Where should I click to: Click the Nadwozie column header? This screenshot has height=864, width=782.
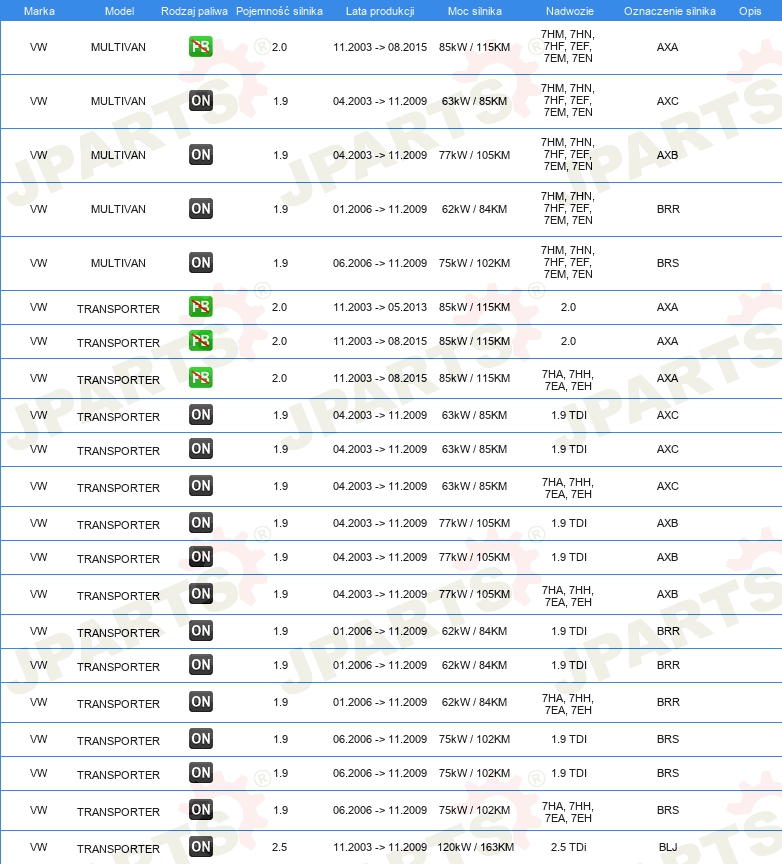tap(570, 11)
